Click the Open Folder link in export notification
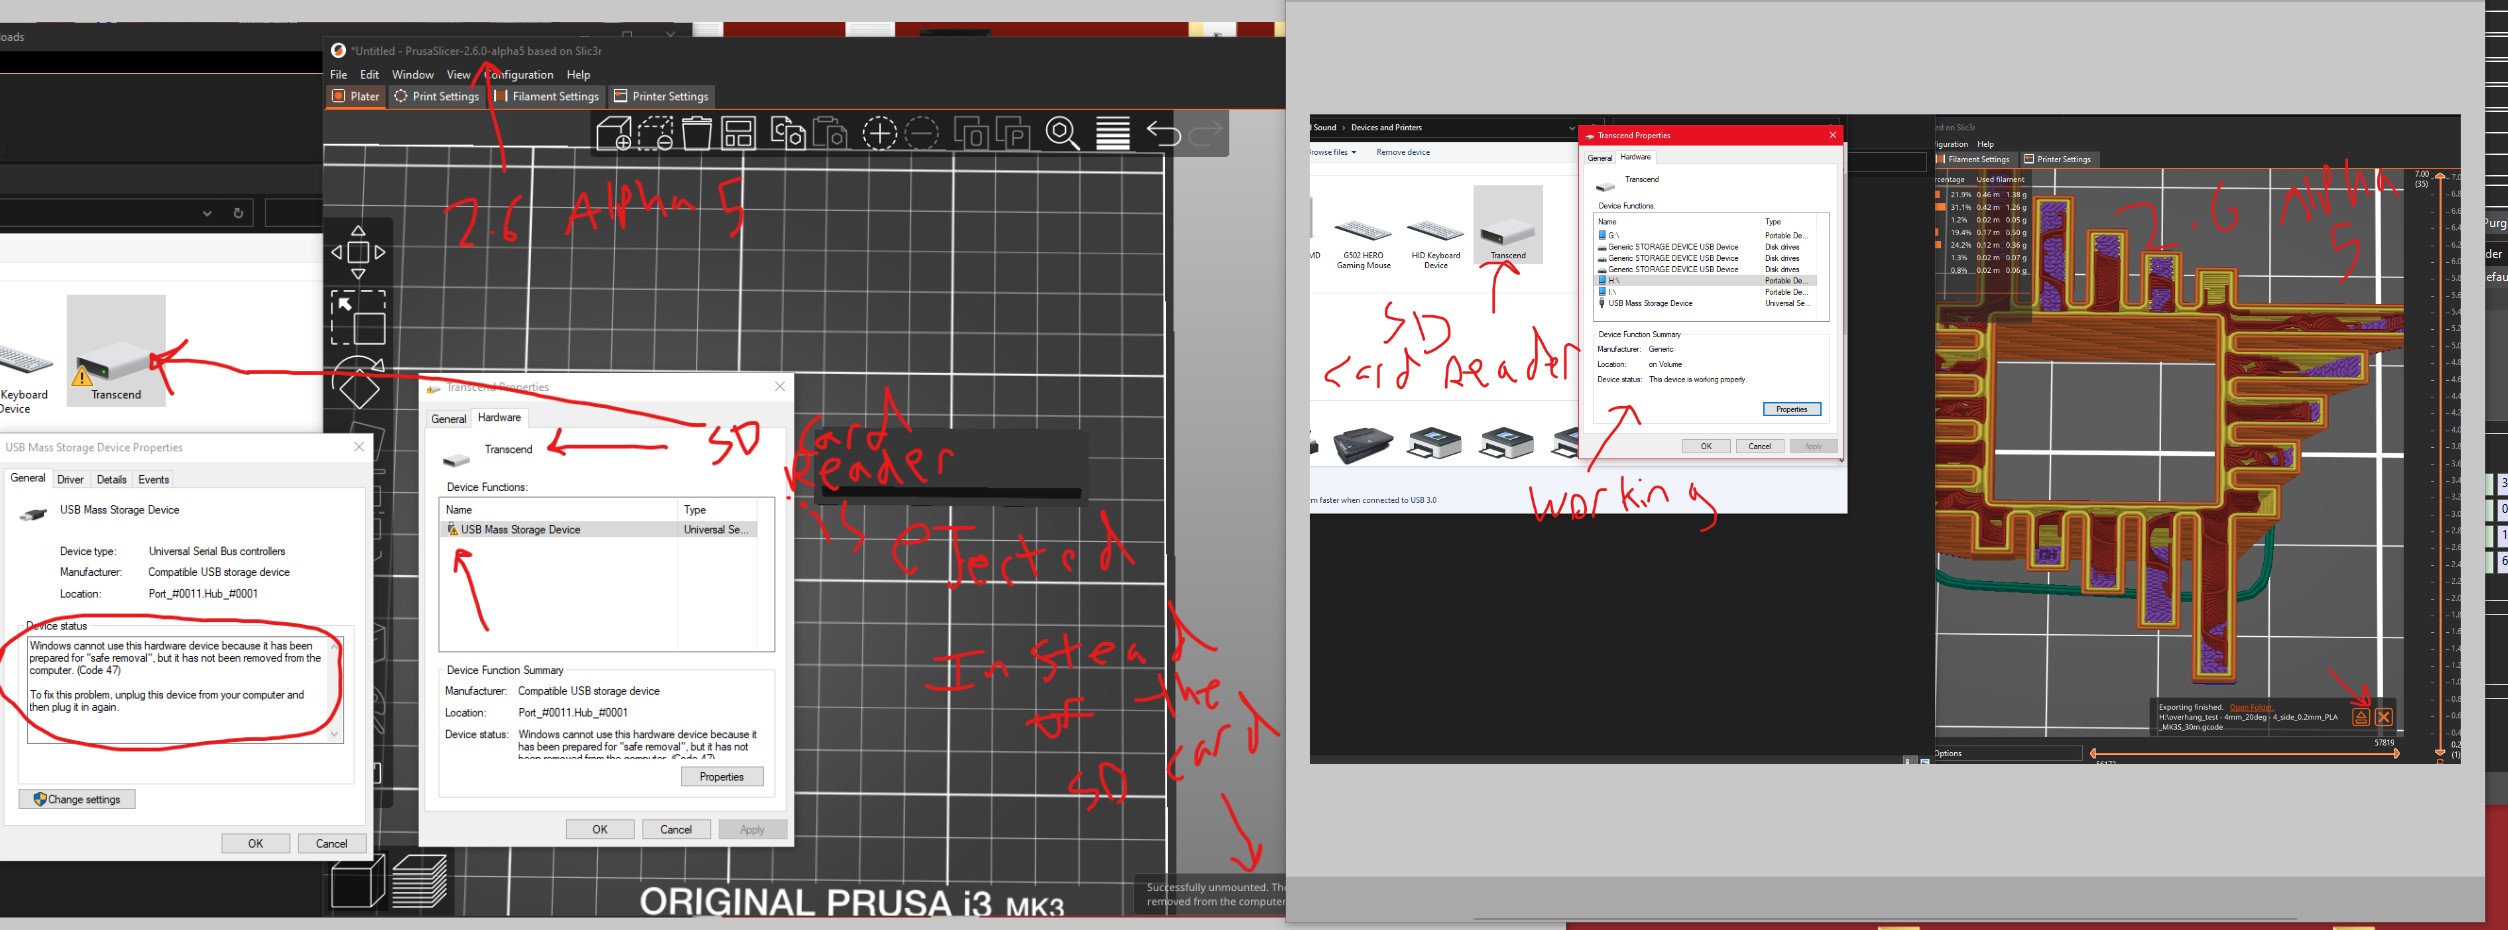The image size is (2508, 930). coord(2251,707)
